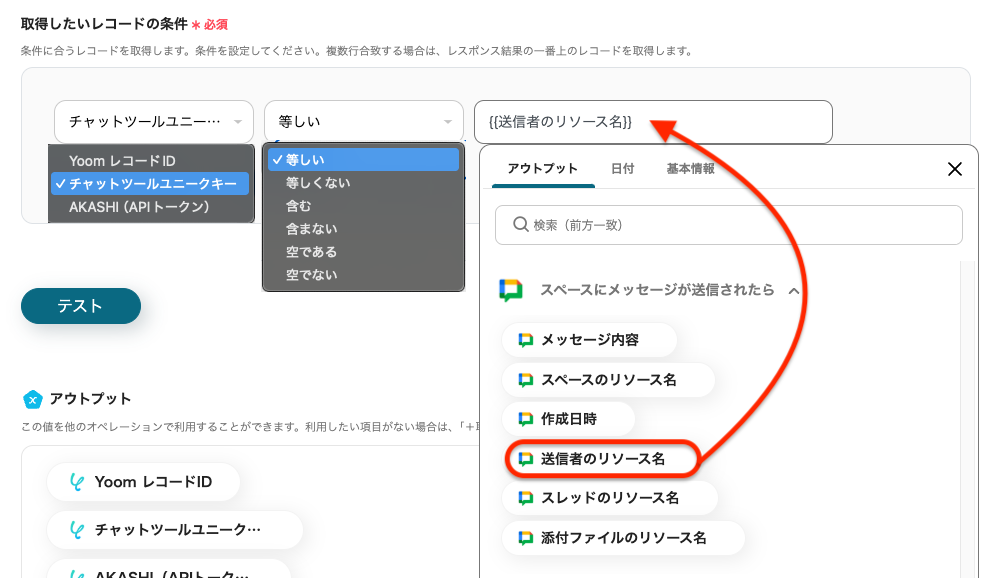Click the テスト button

[x=81, y=306]
